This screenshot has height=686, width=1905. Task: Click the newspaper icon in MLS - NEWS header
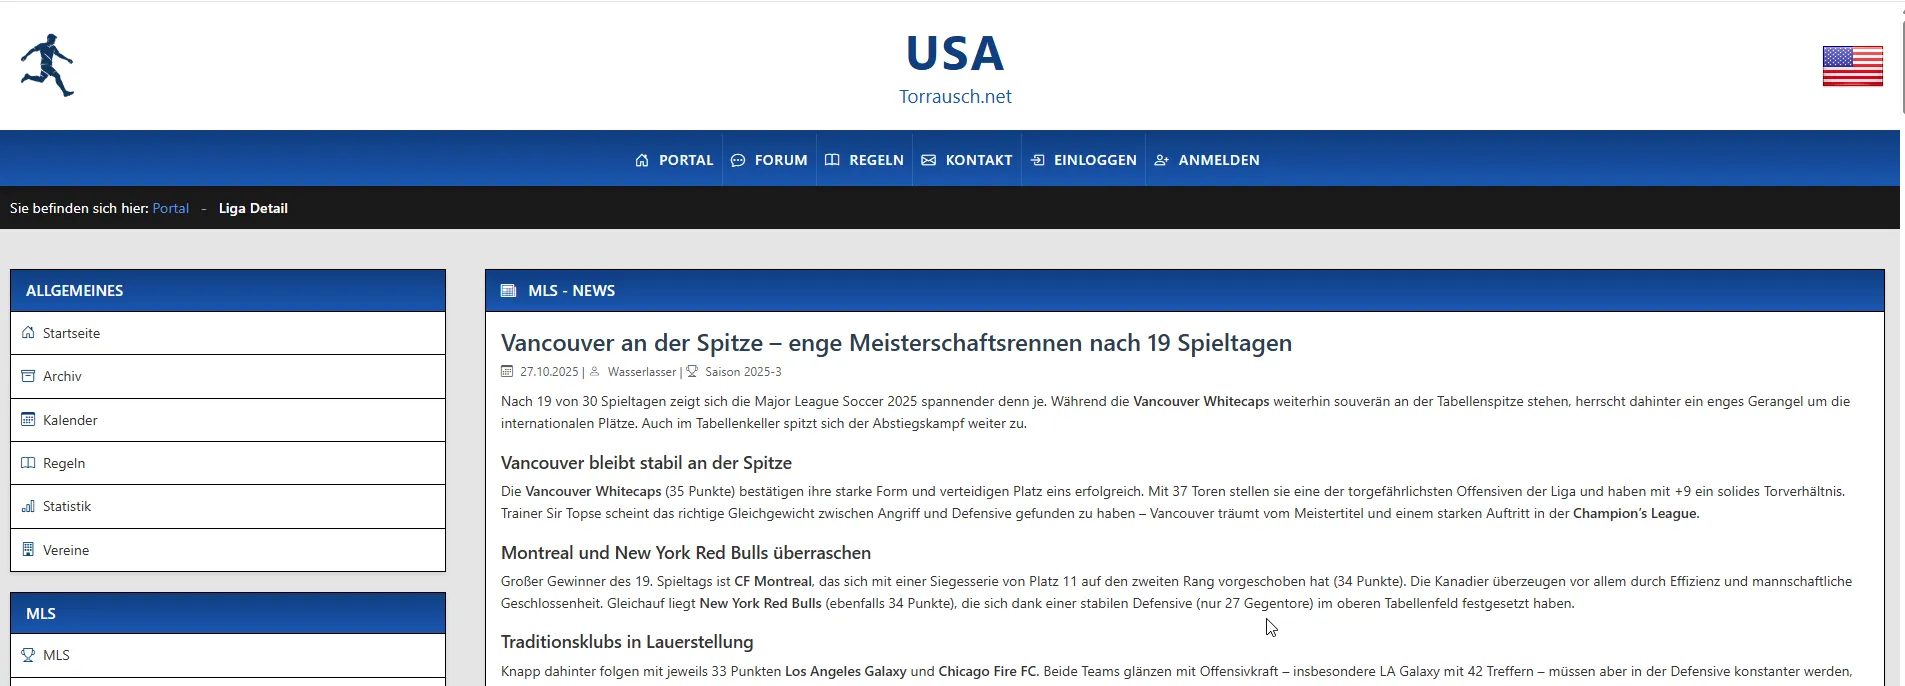pos(509,291)
